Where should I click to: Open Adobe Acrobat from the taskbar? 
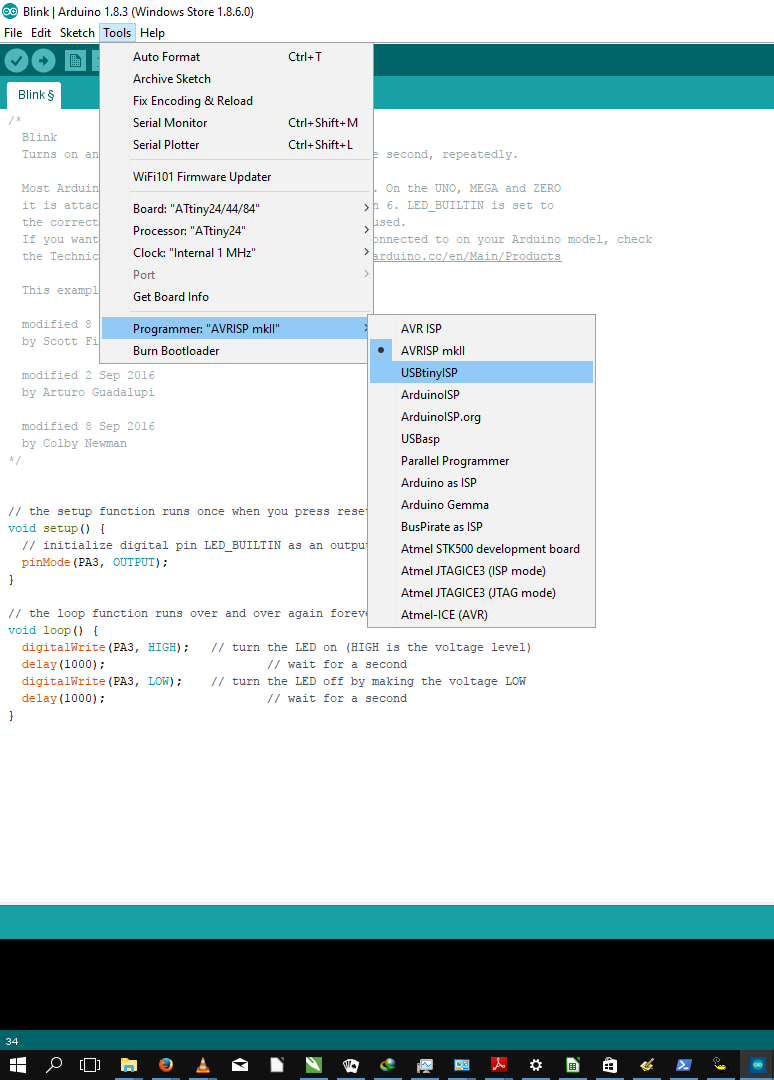tap(499, 1065)
